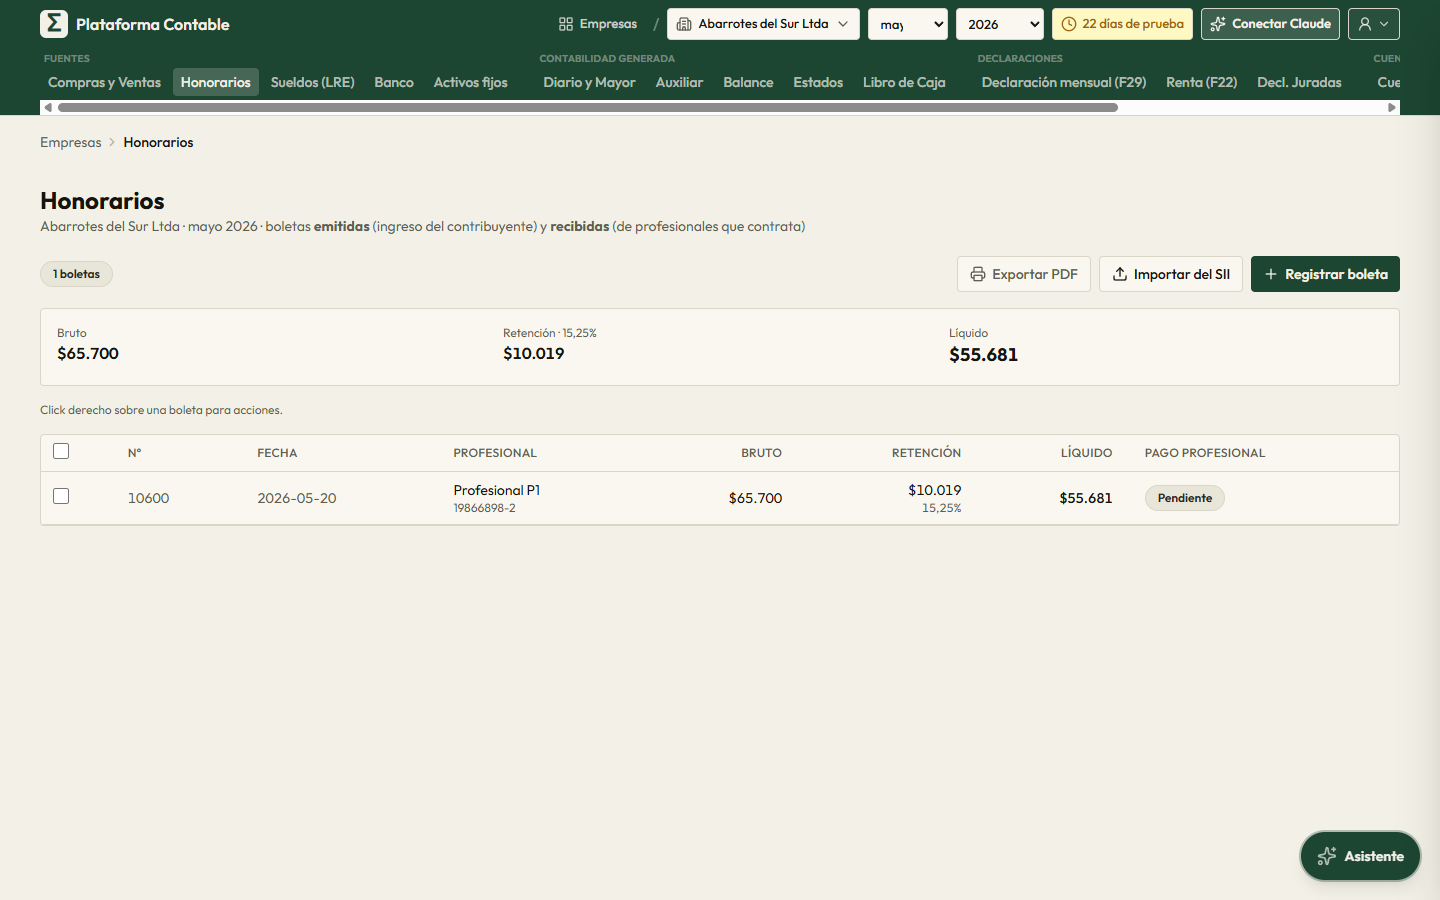Screen dimensions: 1440x900
Task: Click the Pendiente payment status badge
Action: (x=1185, y=498)
